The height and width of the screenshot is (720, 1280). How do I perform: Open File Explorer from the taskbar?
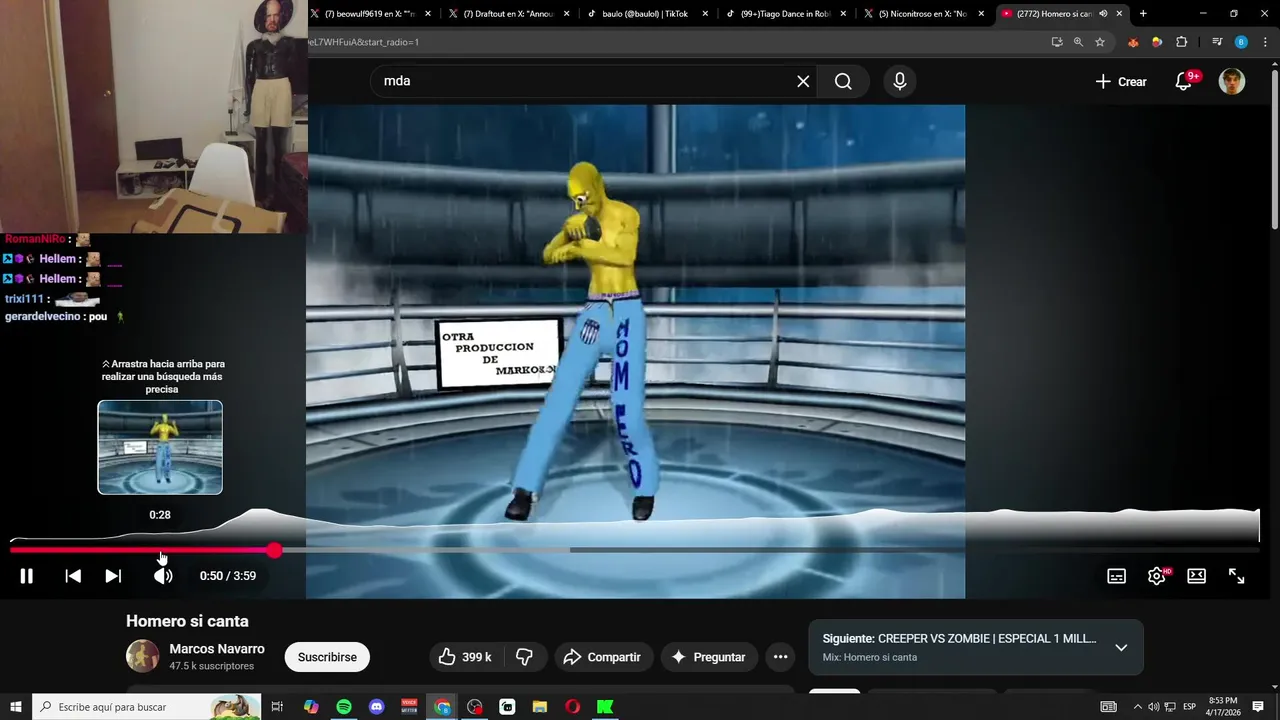pyautogui.click(x=540, y=707)
